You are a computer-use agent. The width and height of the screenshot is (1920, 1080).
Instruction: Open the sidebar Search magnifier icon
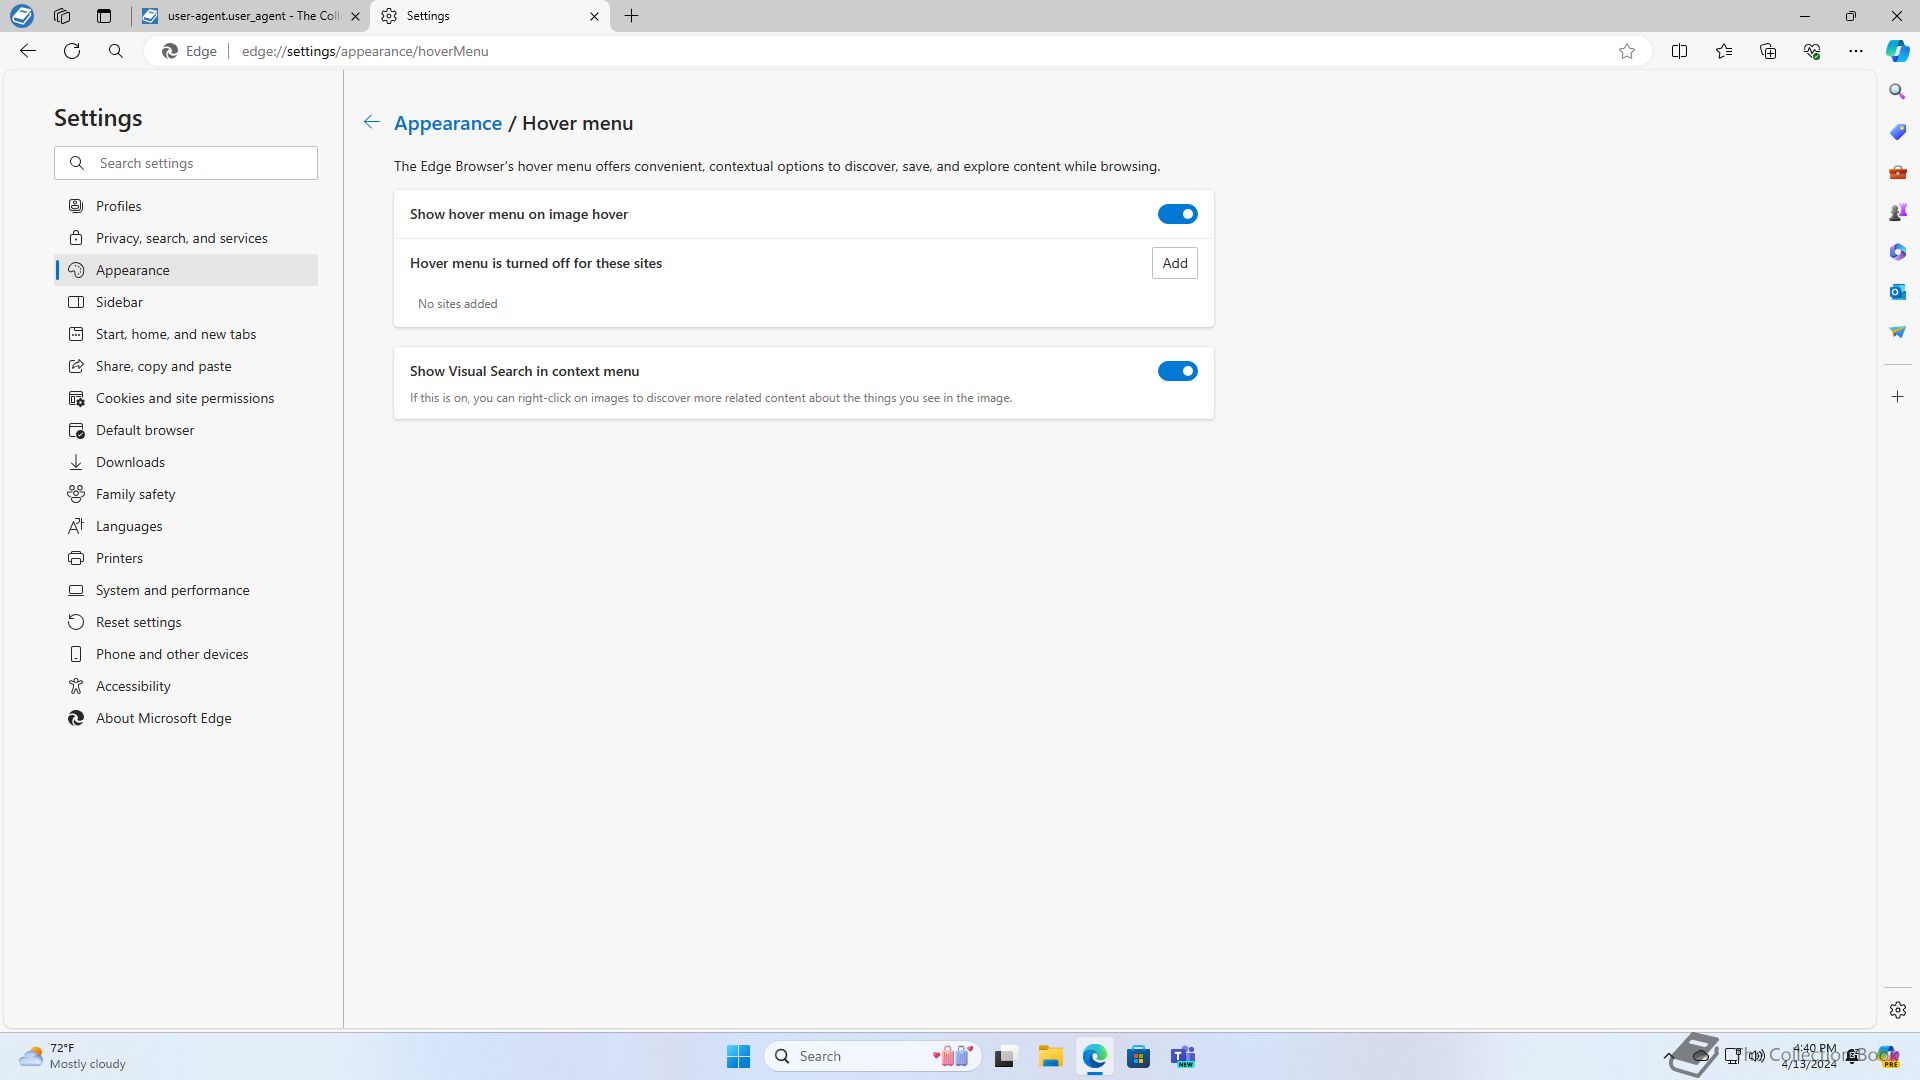(1898, 92)
